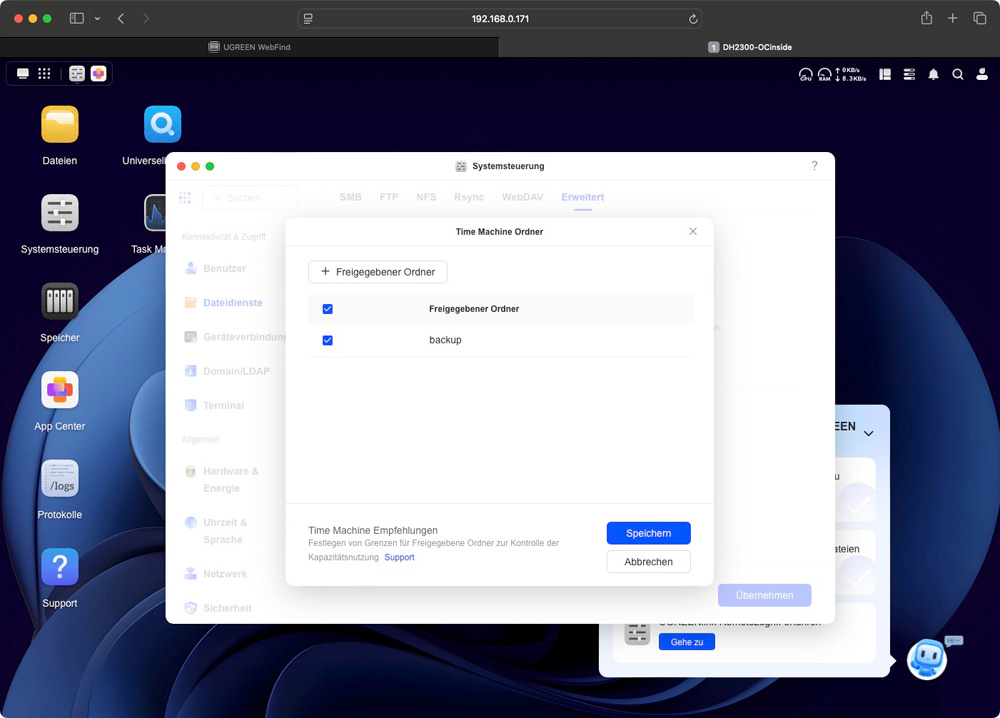
Task: Uncheck the backup folder checkbox
Action: tap(327, 341)
